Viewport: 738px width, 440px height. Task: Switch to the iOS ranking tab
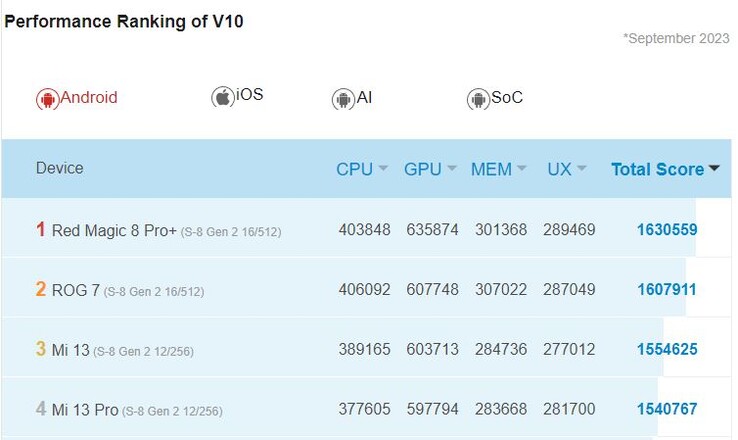click(250, 96)
